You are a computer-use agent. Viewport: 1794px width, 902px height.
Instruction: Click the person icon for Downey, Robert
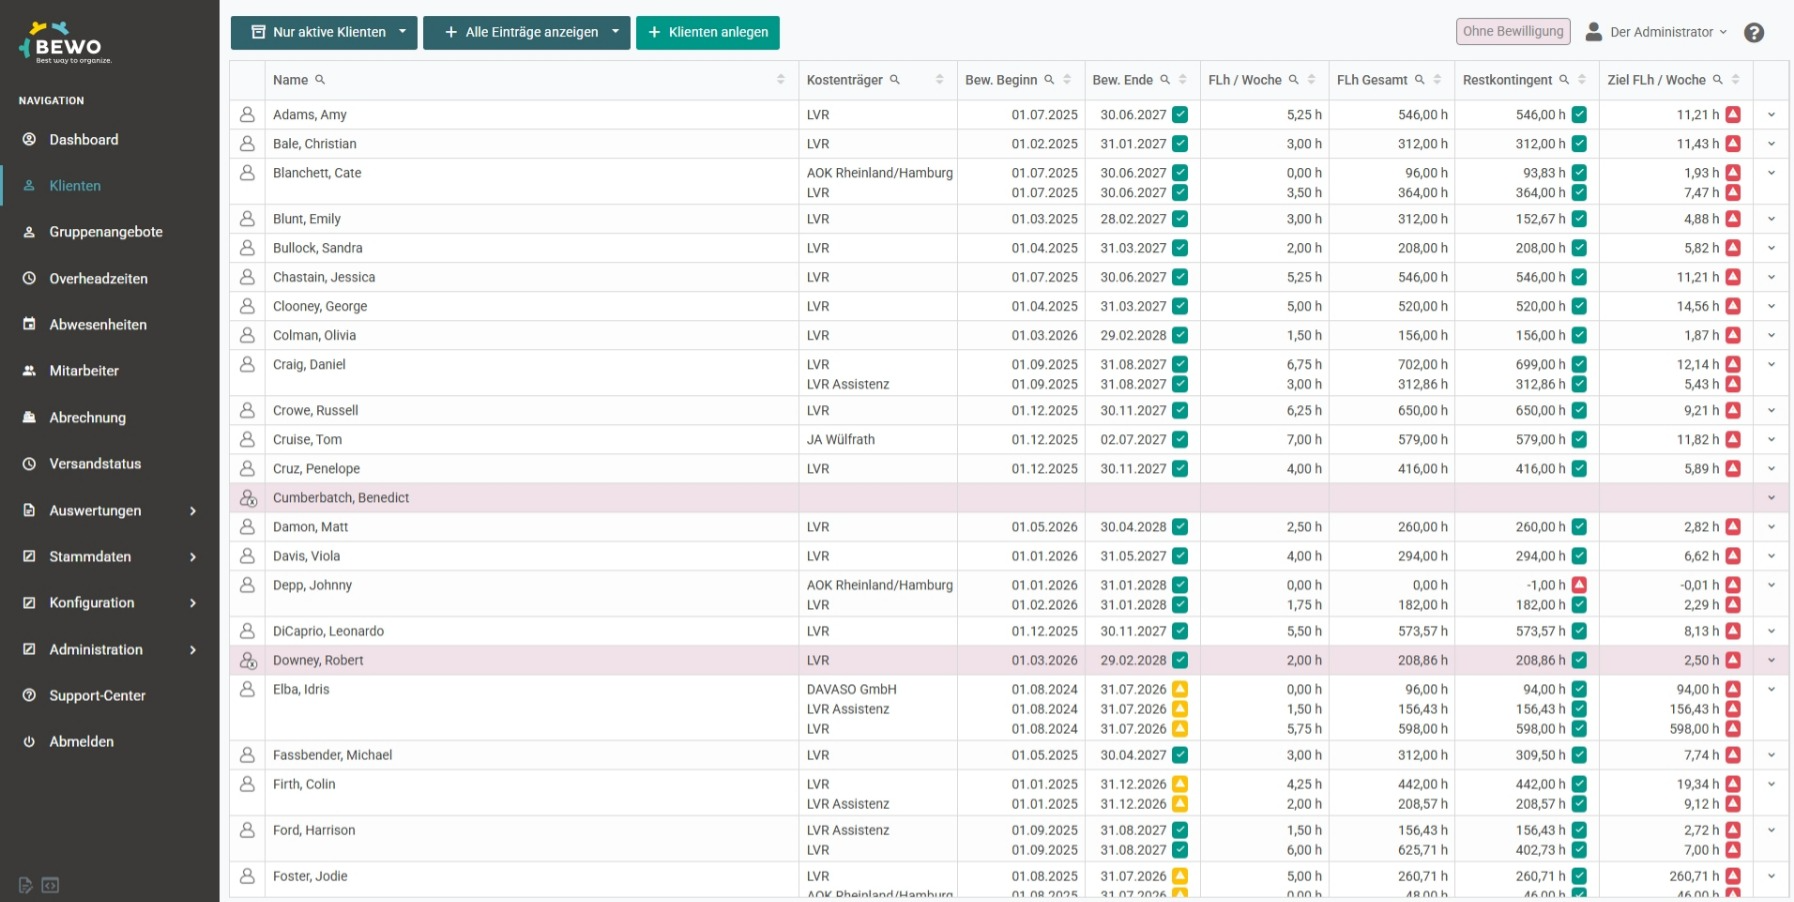tap(248, 661)
